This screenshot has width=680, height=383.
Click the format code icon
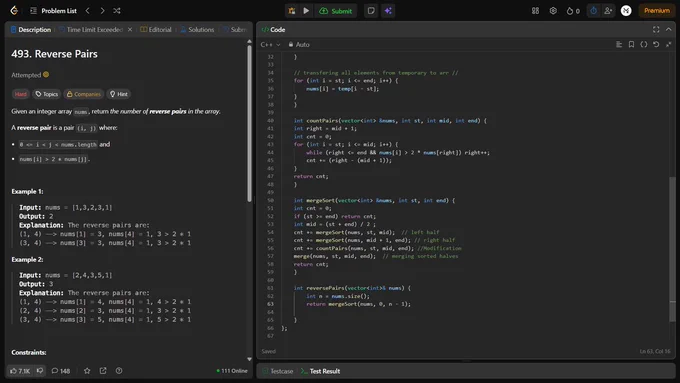tap(619, 44)
